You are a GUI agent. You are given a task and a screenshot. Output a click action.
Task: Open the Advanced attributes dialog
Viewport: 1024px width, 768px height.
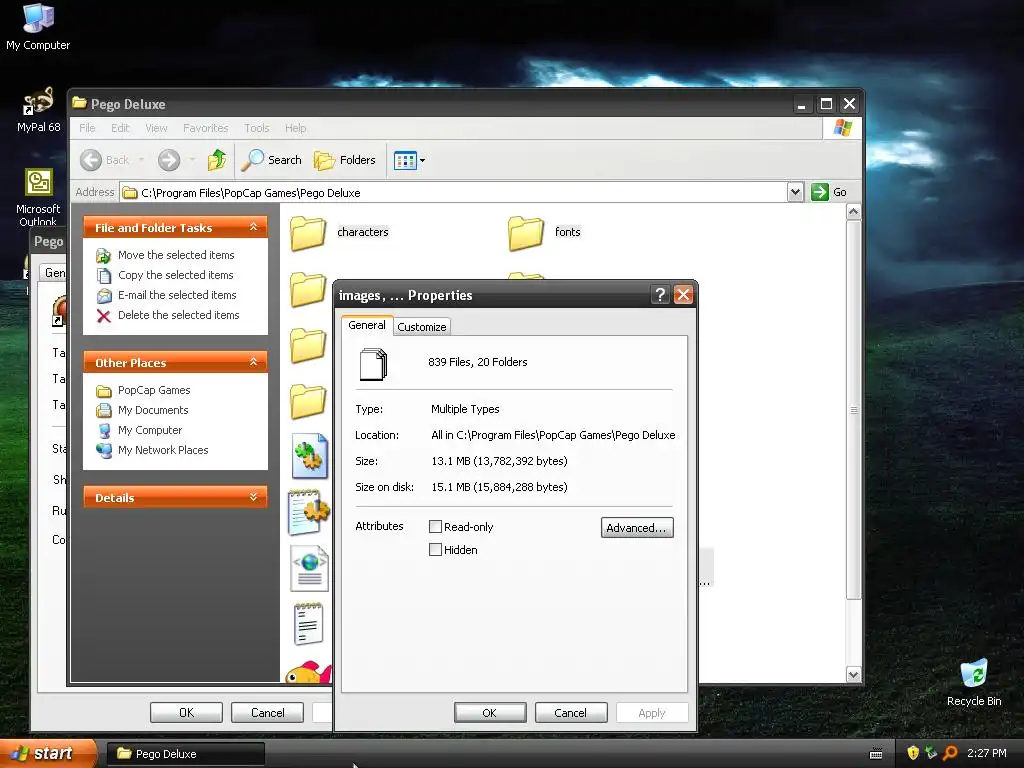[x=637, y=528]
